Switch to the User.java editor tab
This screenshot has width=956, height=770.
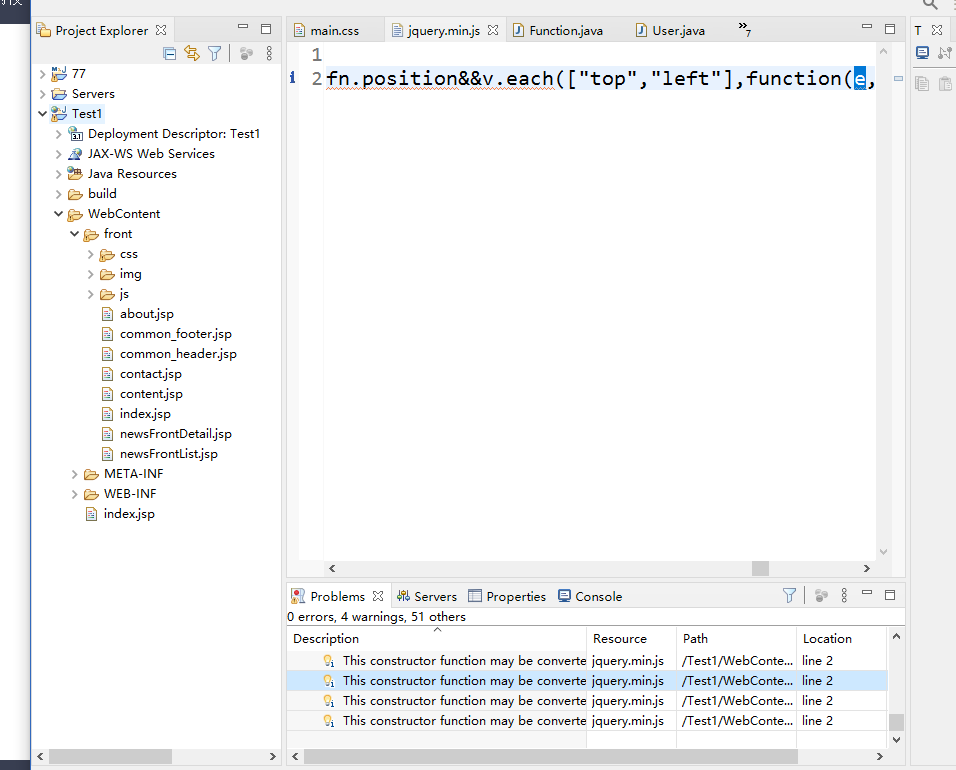[678, 30]
